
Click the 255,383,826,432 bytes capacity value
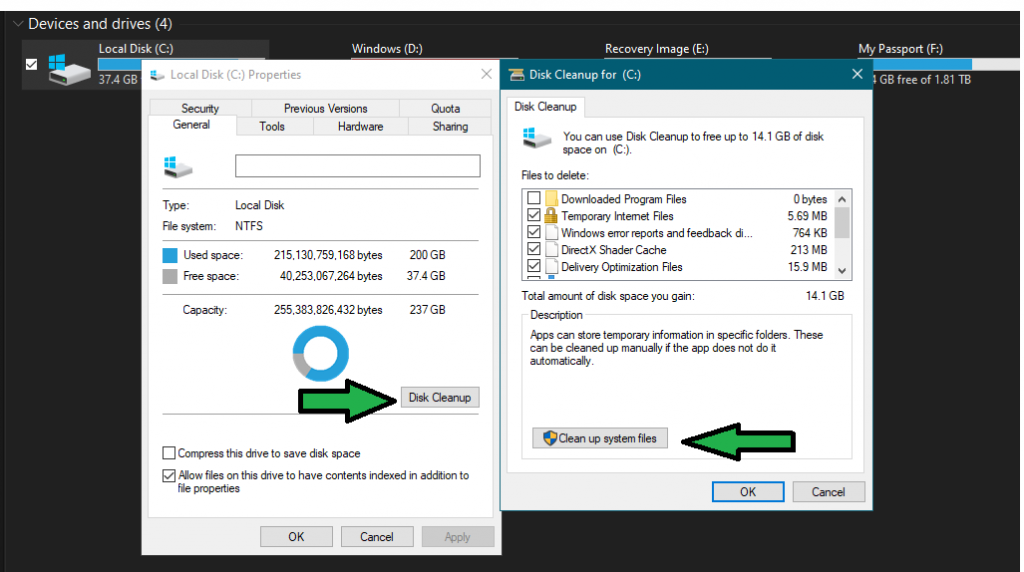coord(328,310)
